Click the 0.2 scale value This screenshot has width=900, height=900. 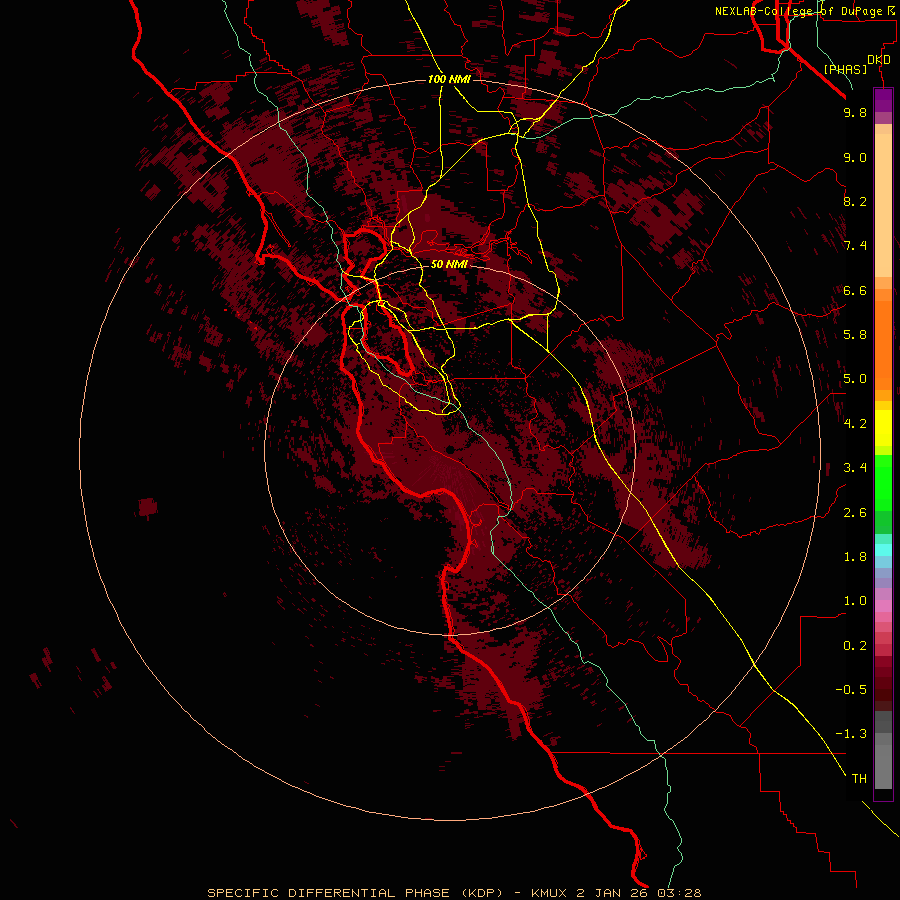(855, 646)
